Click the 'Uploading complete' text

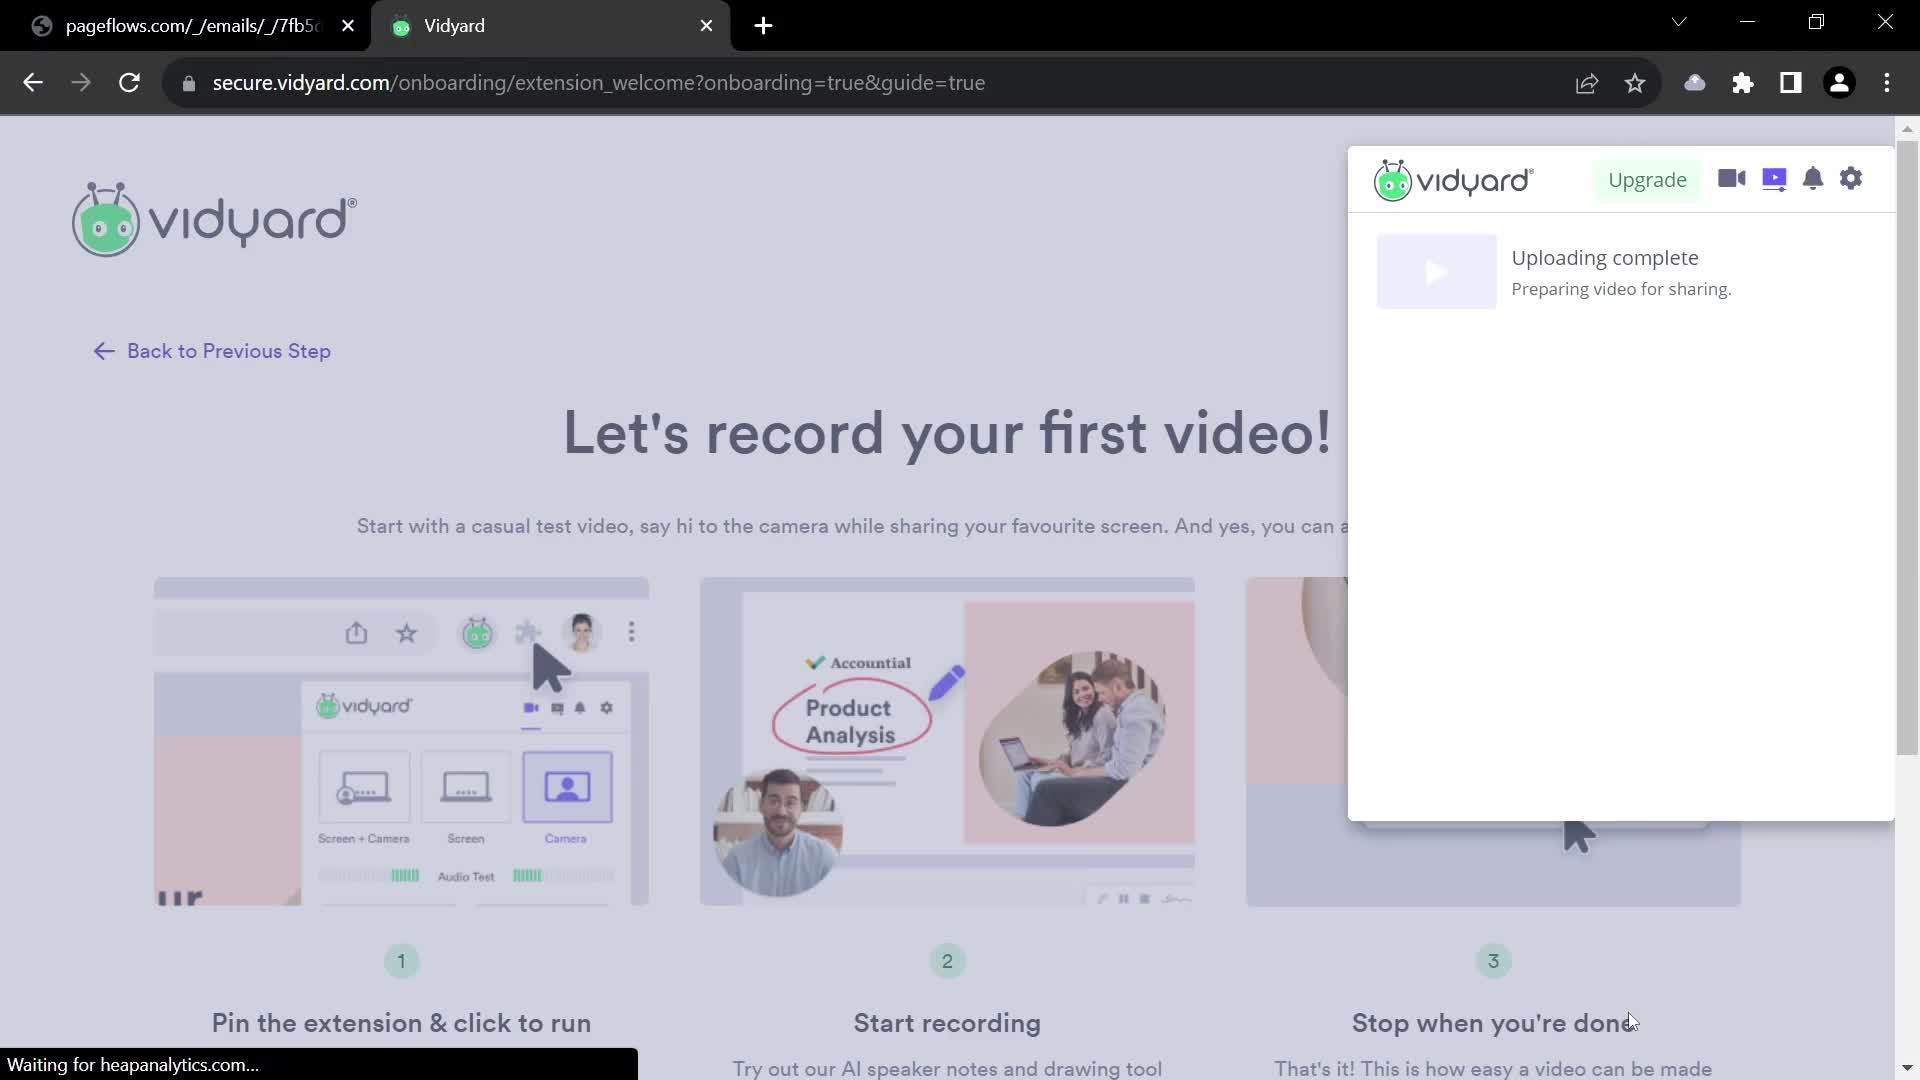1604,258
